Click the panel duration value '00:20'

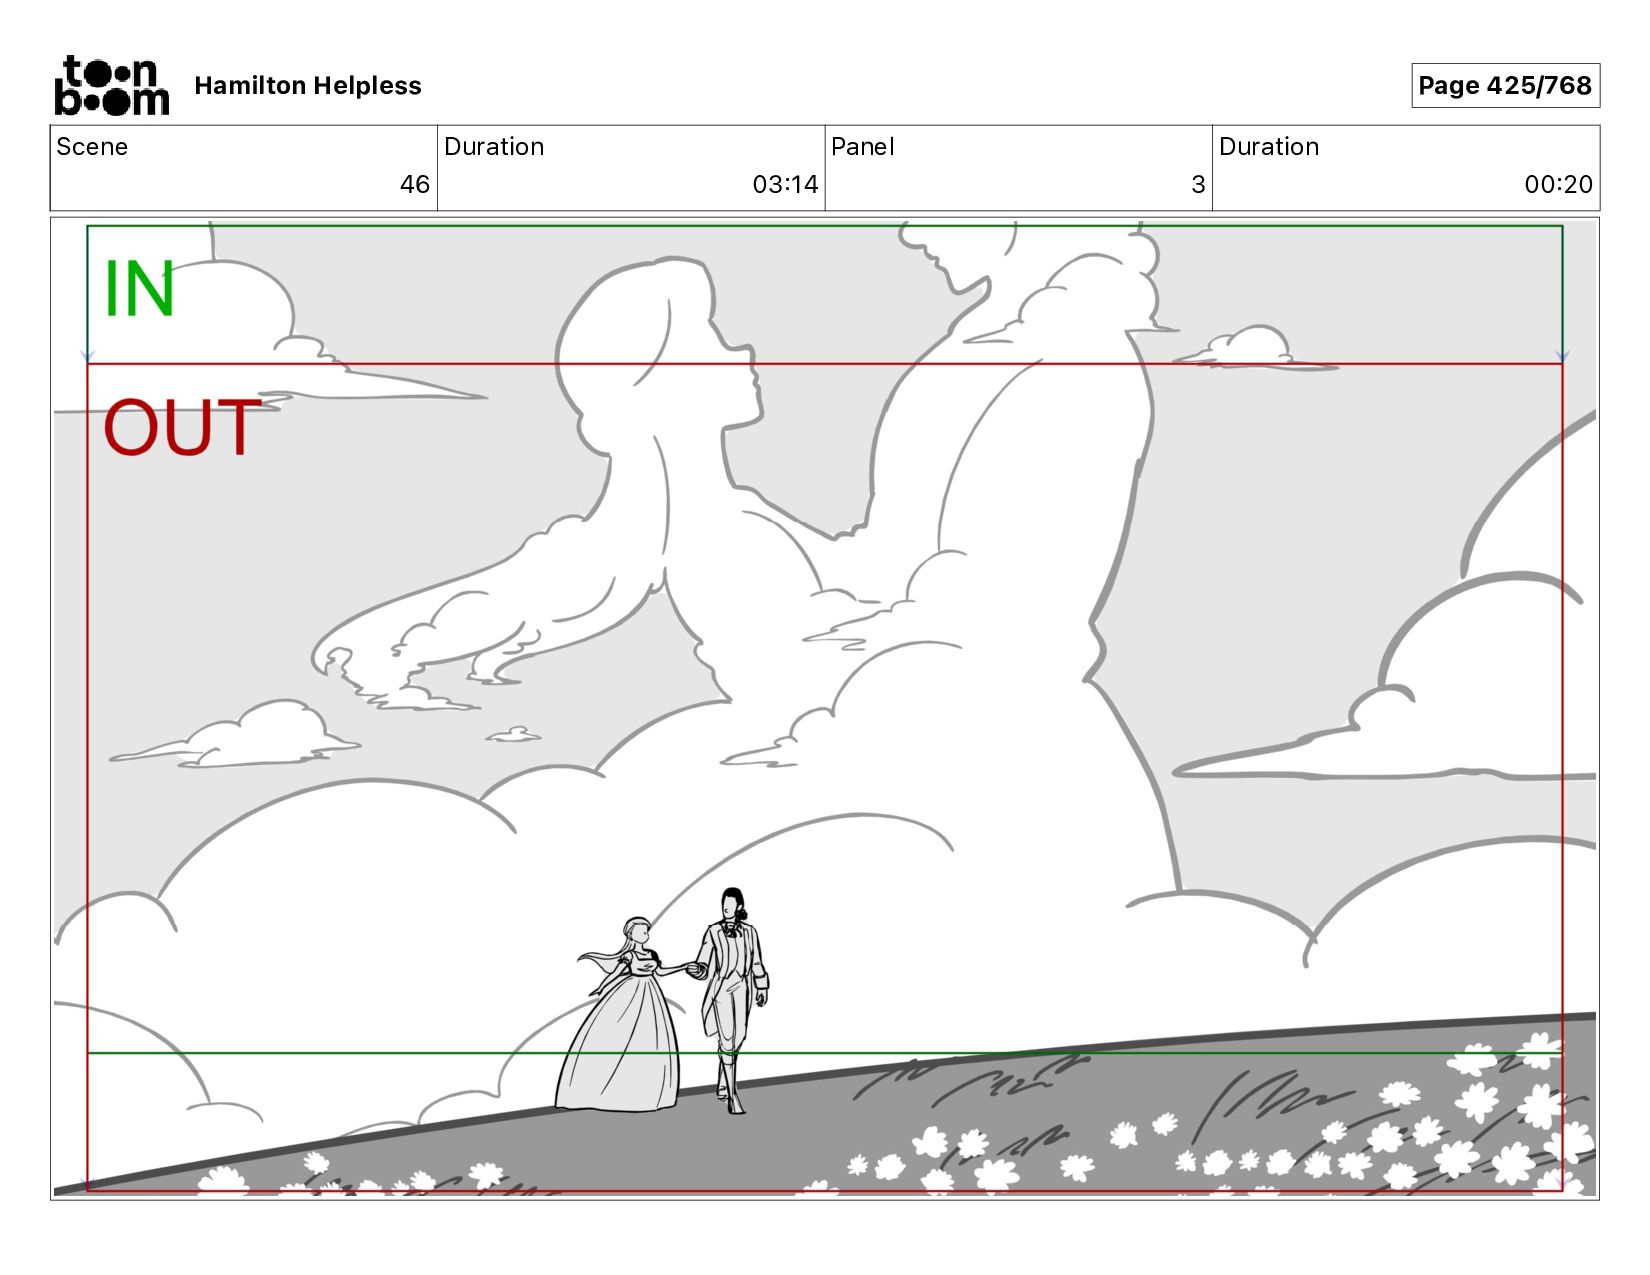1558,185
